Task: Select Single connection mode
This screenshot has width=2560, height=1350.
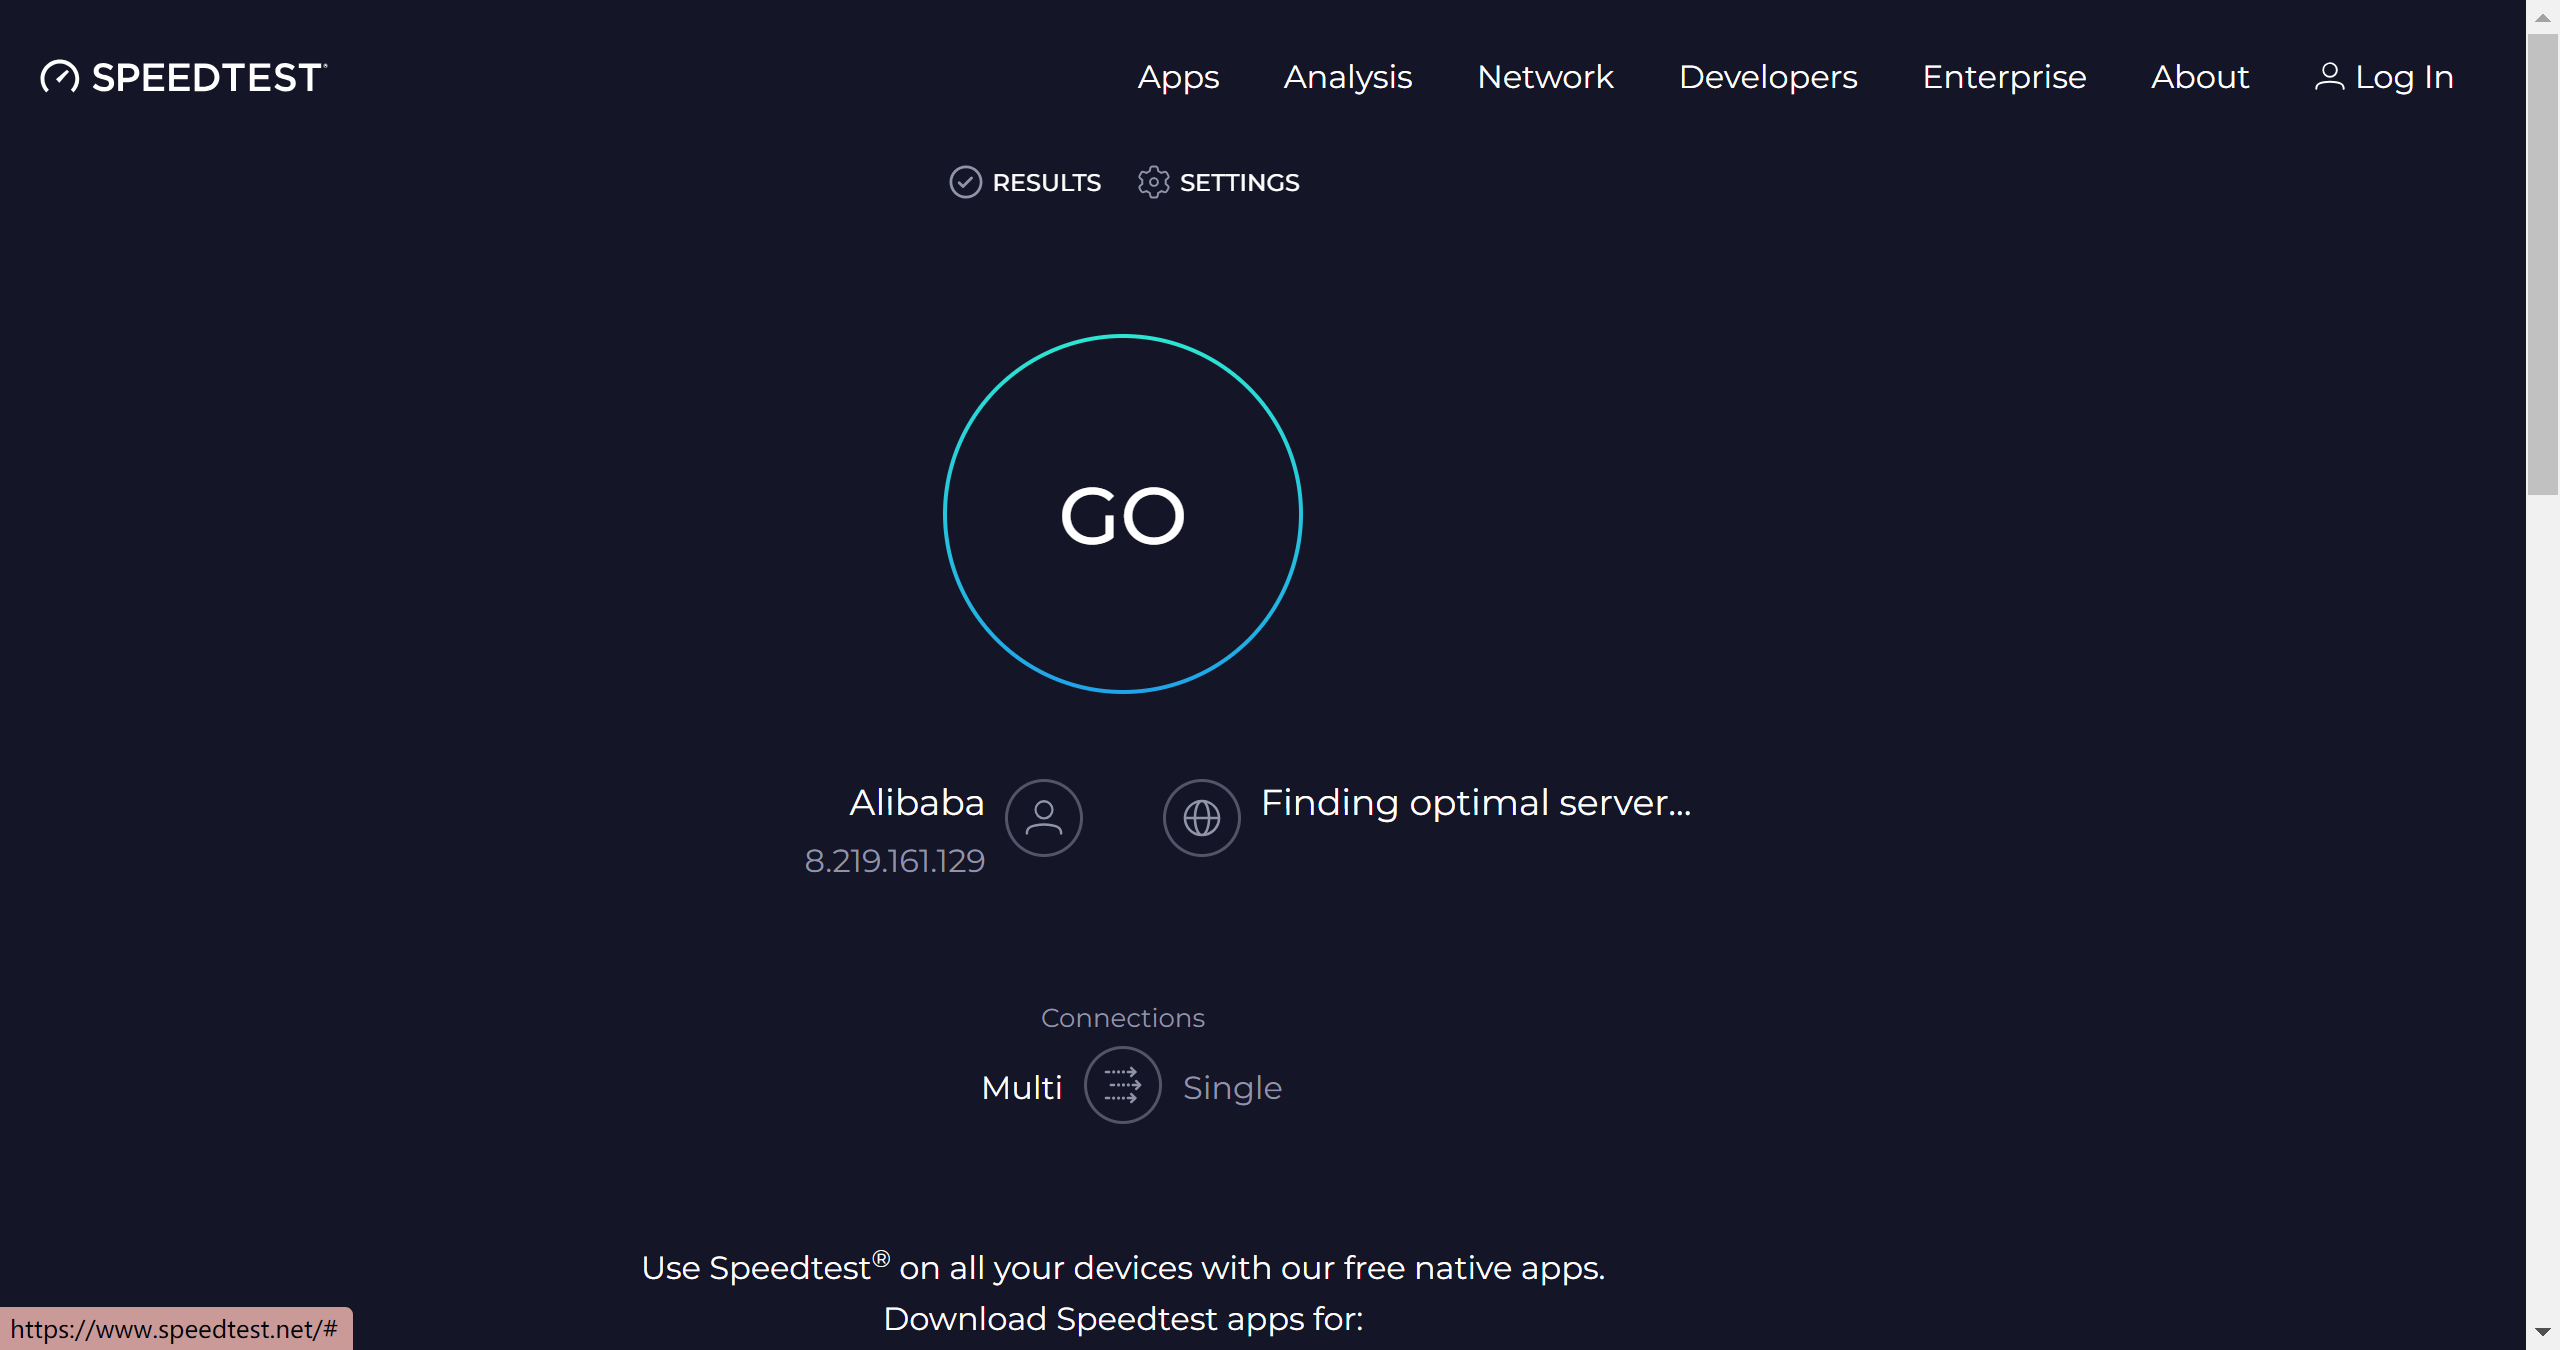Action: pyautogui.click(x=1232, y=1087)
